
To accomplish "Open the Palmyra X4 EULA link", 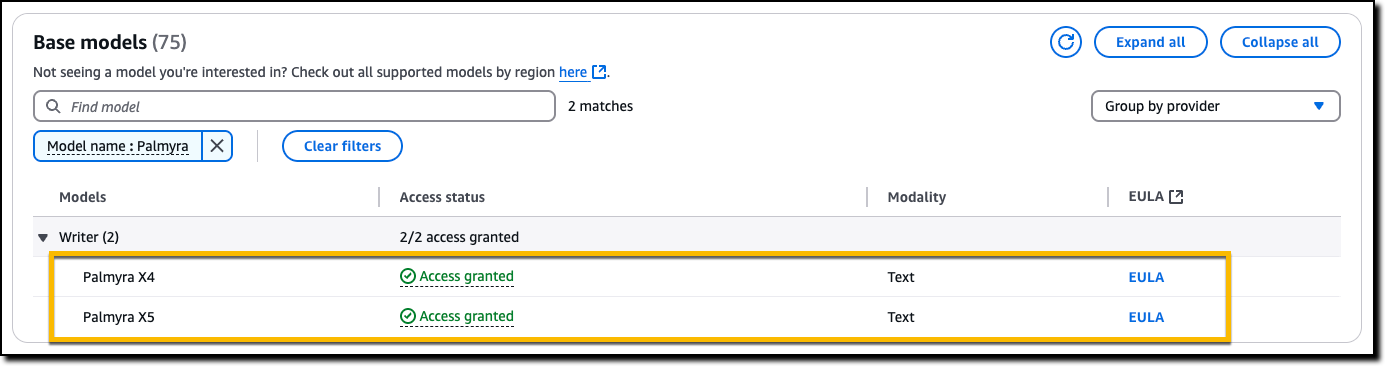I will coord(1146,277).
